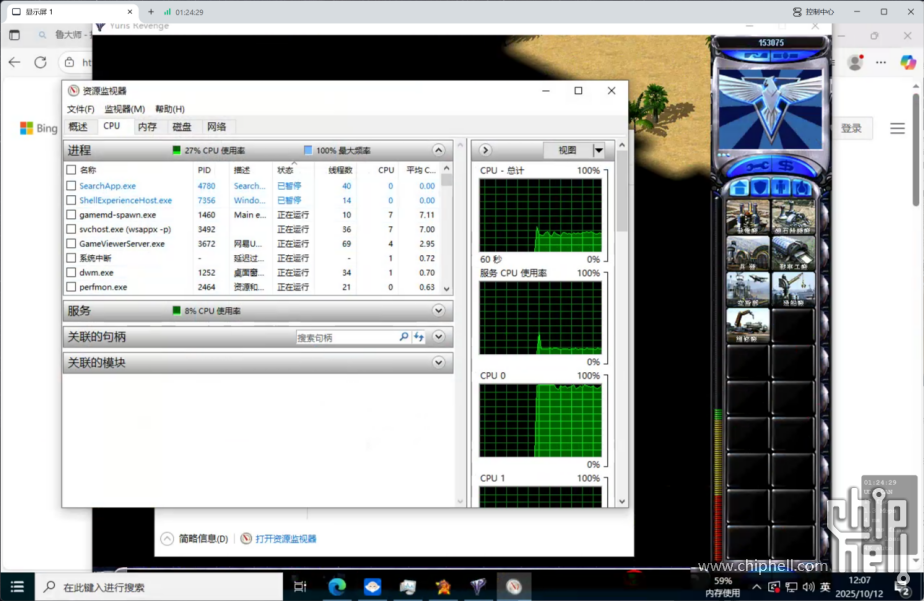Click the 登录 button on Bing page

coord(850,128)
